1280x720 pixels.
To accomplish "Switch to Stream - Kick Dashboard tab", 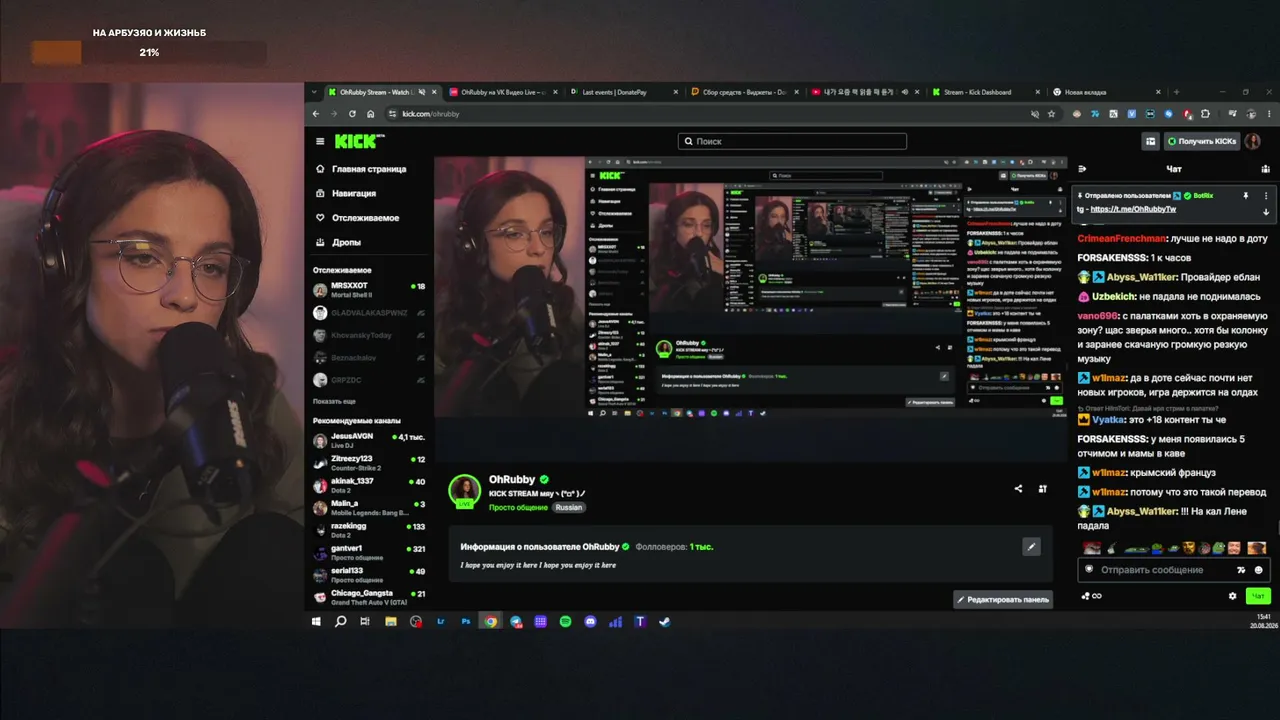I will click(x=985, y=92).
